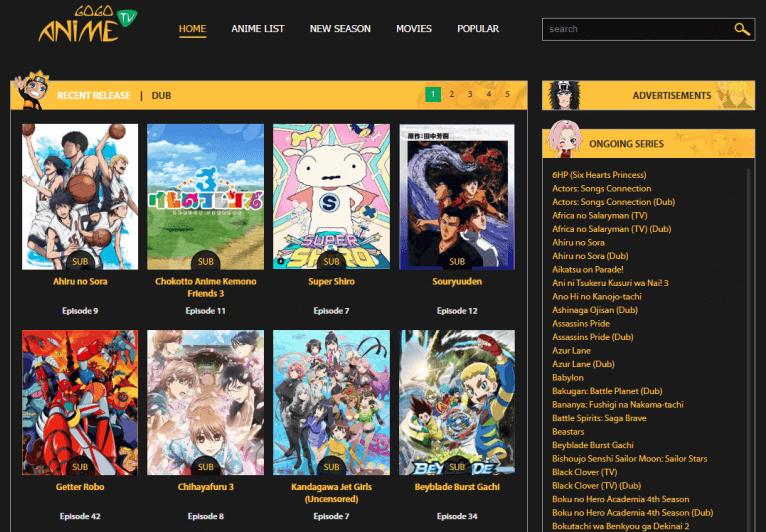Select the RECENT RELEASE tab
The width and height of the screenshot is (766, 532).
[x=94, y=95]
